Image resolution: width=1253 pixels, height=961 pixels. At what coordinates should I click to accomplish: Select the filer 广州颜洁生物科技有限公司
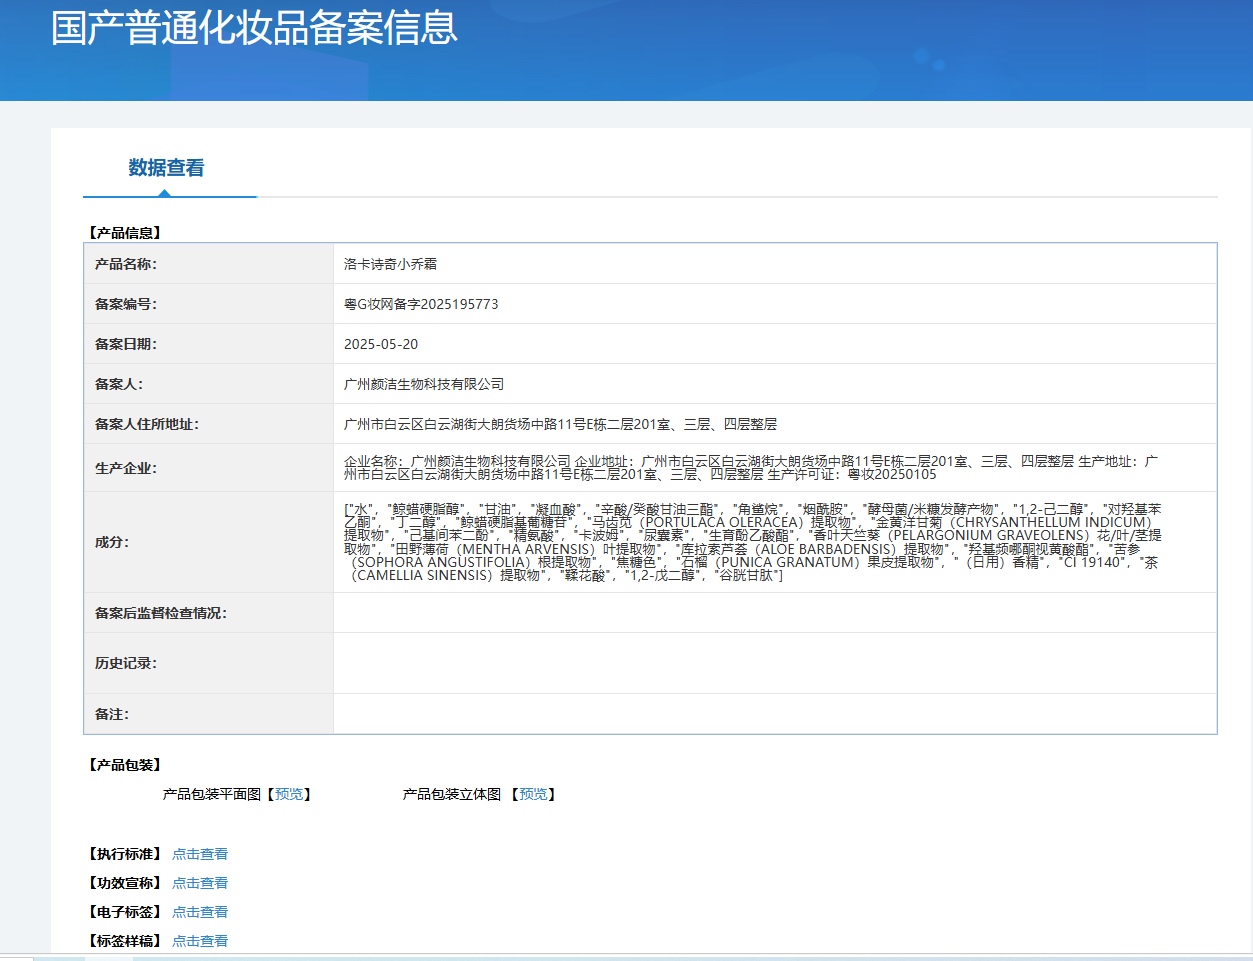pos(424,384)
